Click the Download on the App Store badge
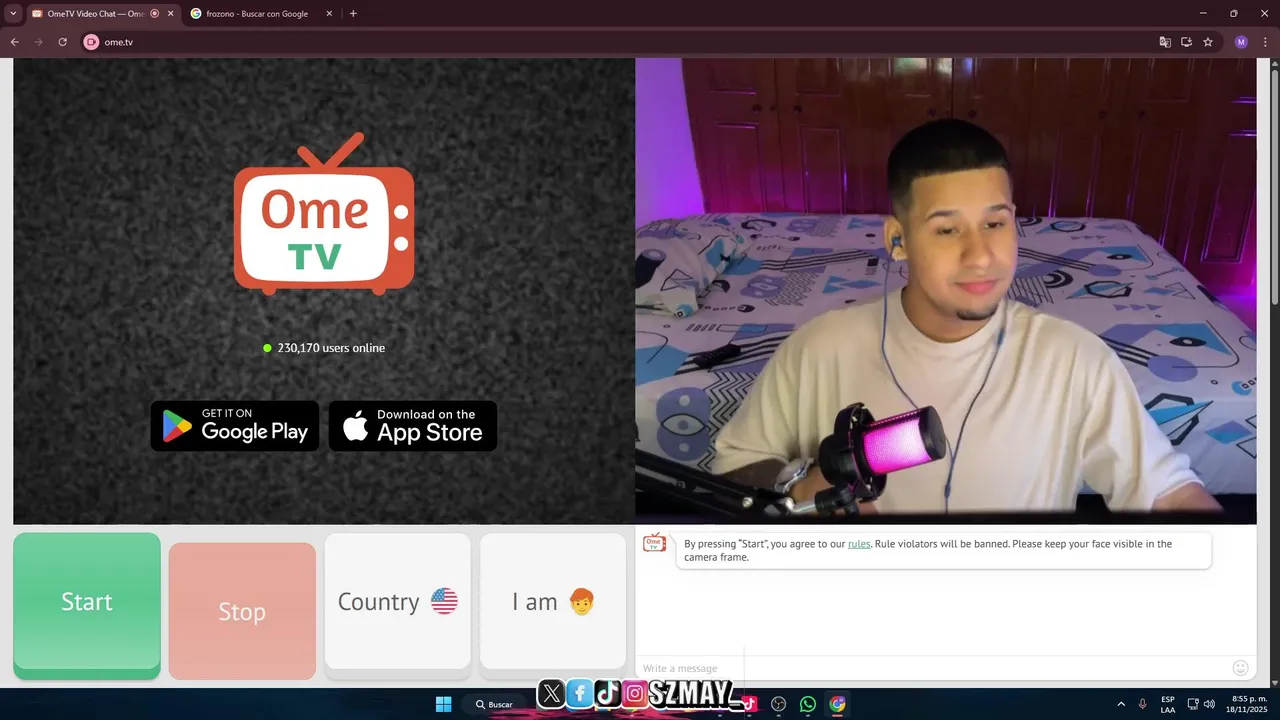 click(x=413, y=426)
